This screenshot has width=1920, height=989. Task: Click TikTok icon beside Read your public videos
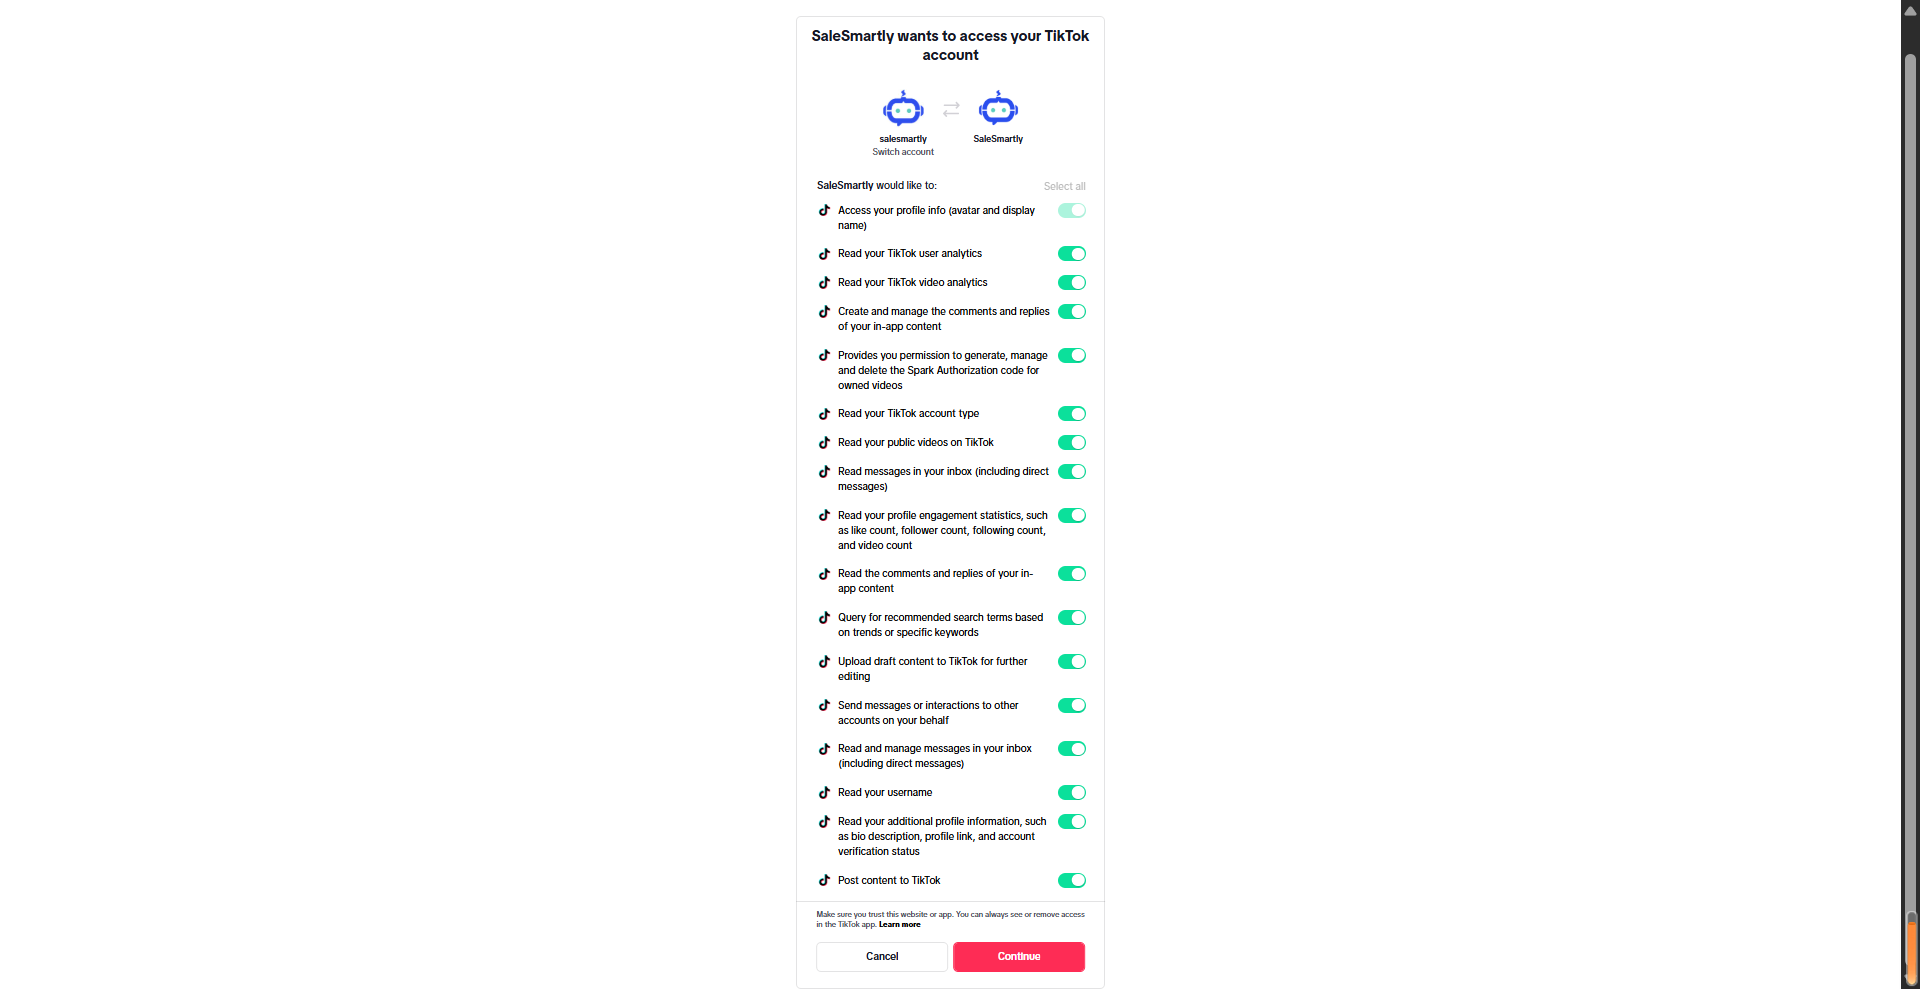tap(824, 443)
